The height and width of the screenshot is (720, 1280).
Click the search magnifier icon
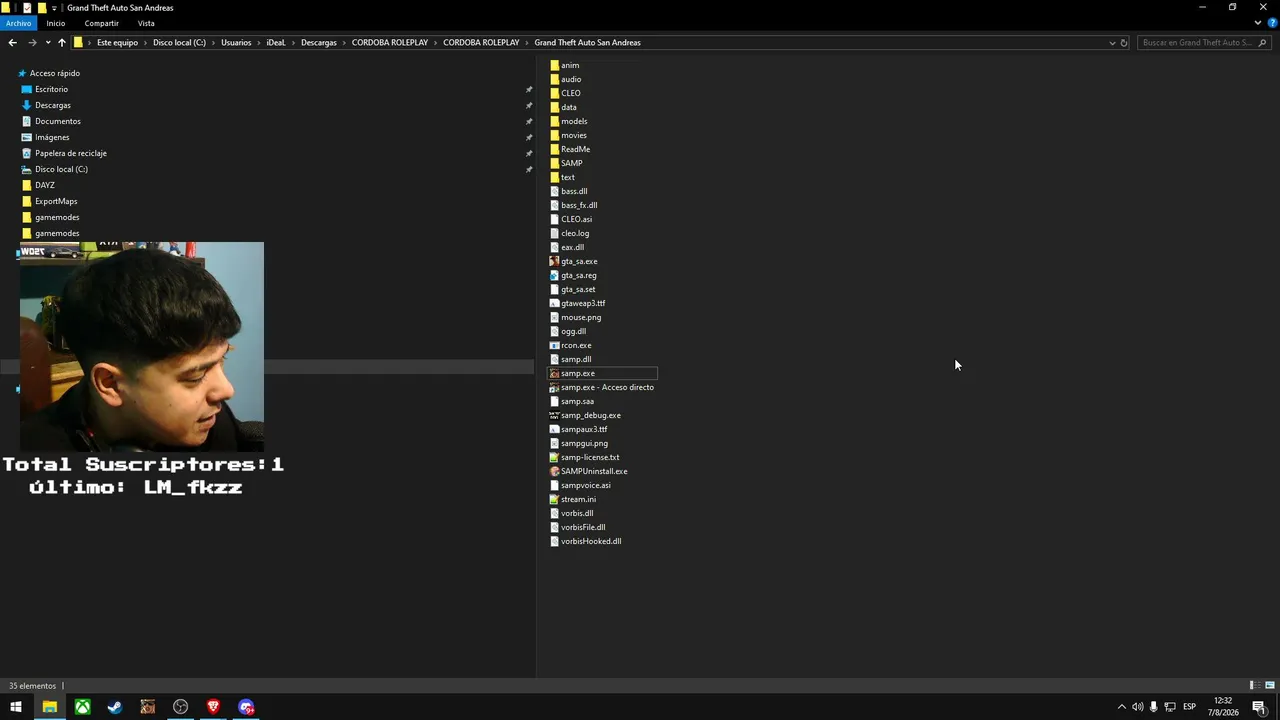pyautogui.click(x=1263, y=43)
